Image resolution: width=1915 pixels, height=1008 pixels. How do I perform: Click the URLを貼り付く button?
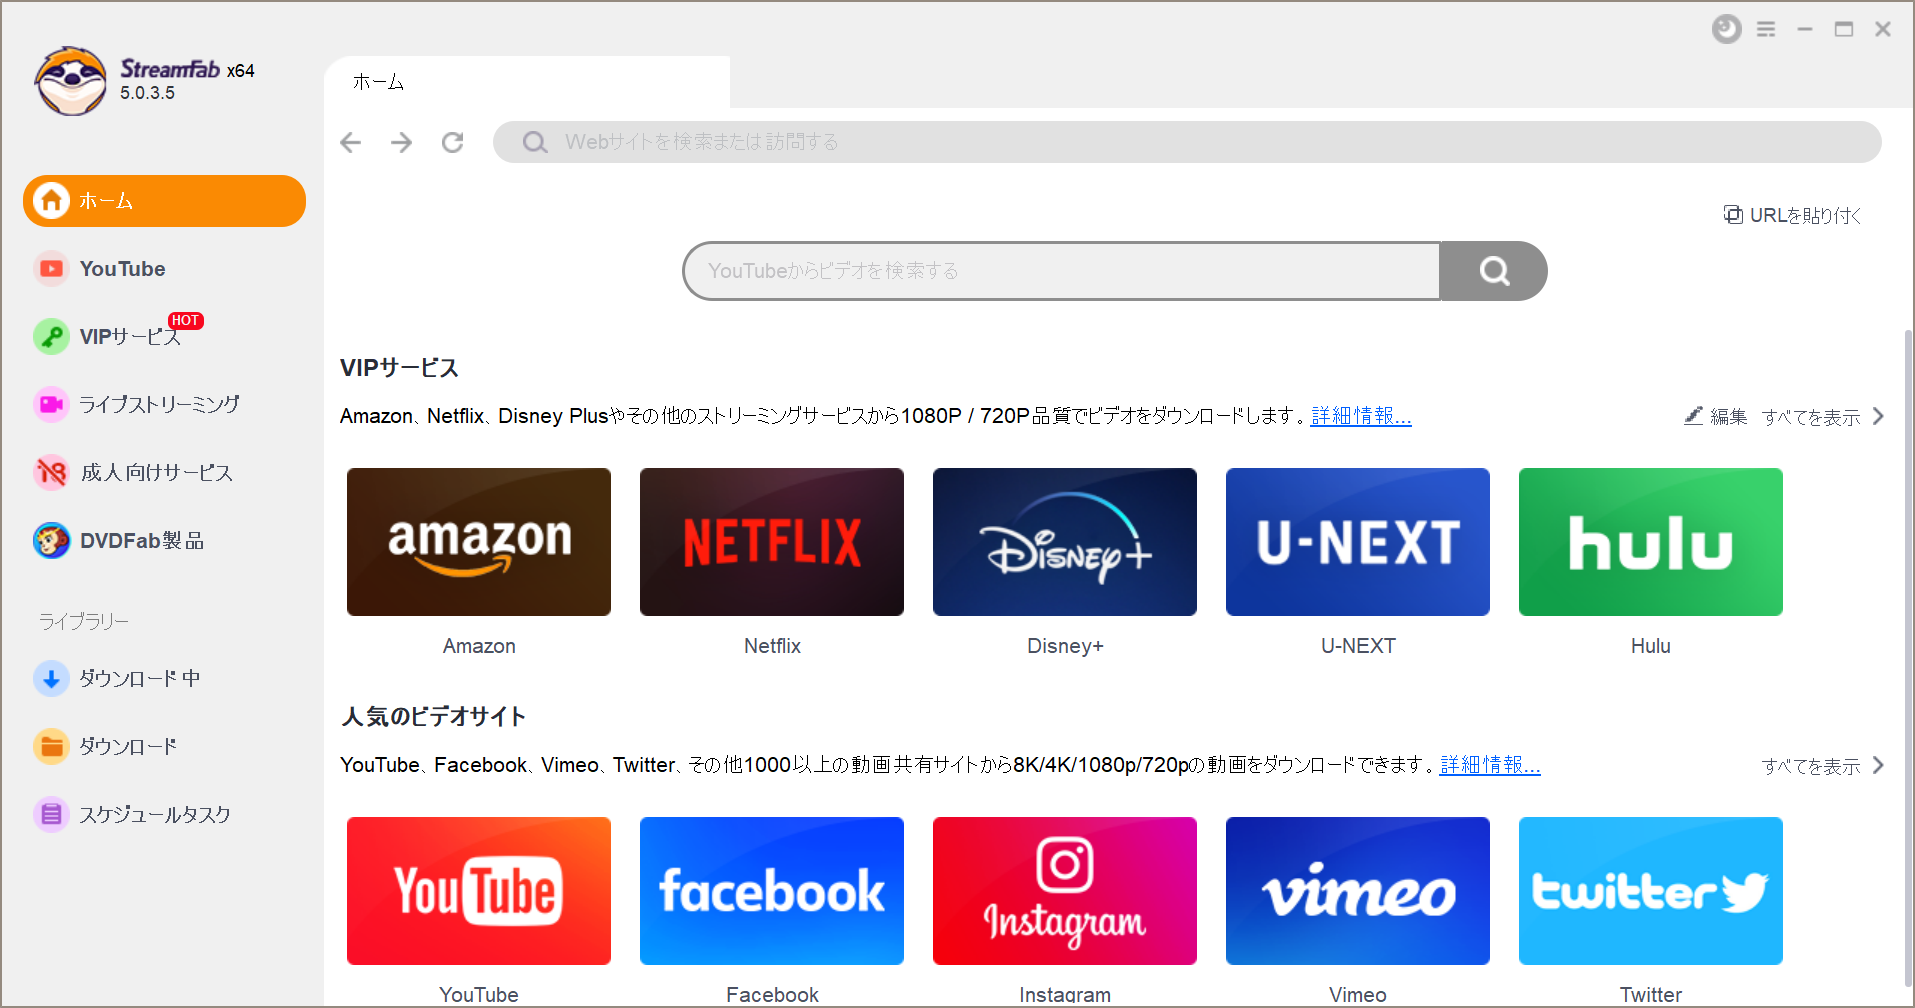pos(1792,215)
